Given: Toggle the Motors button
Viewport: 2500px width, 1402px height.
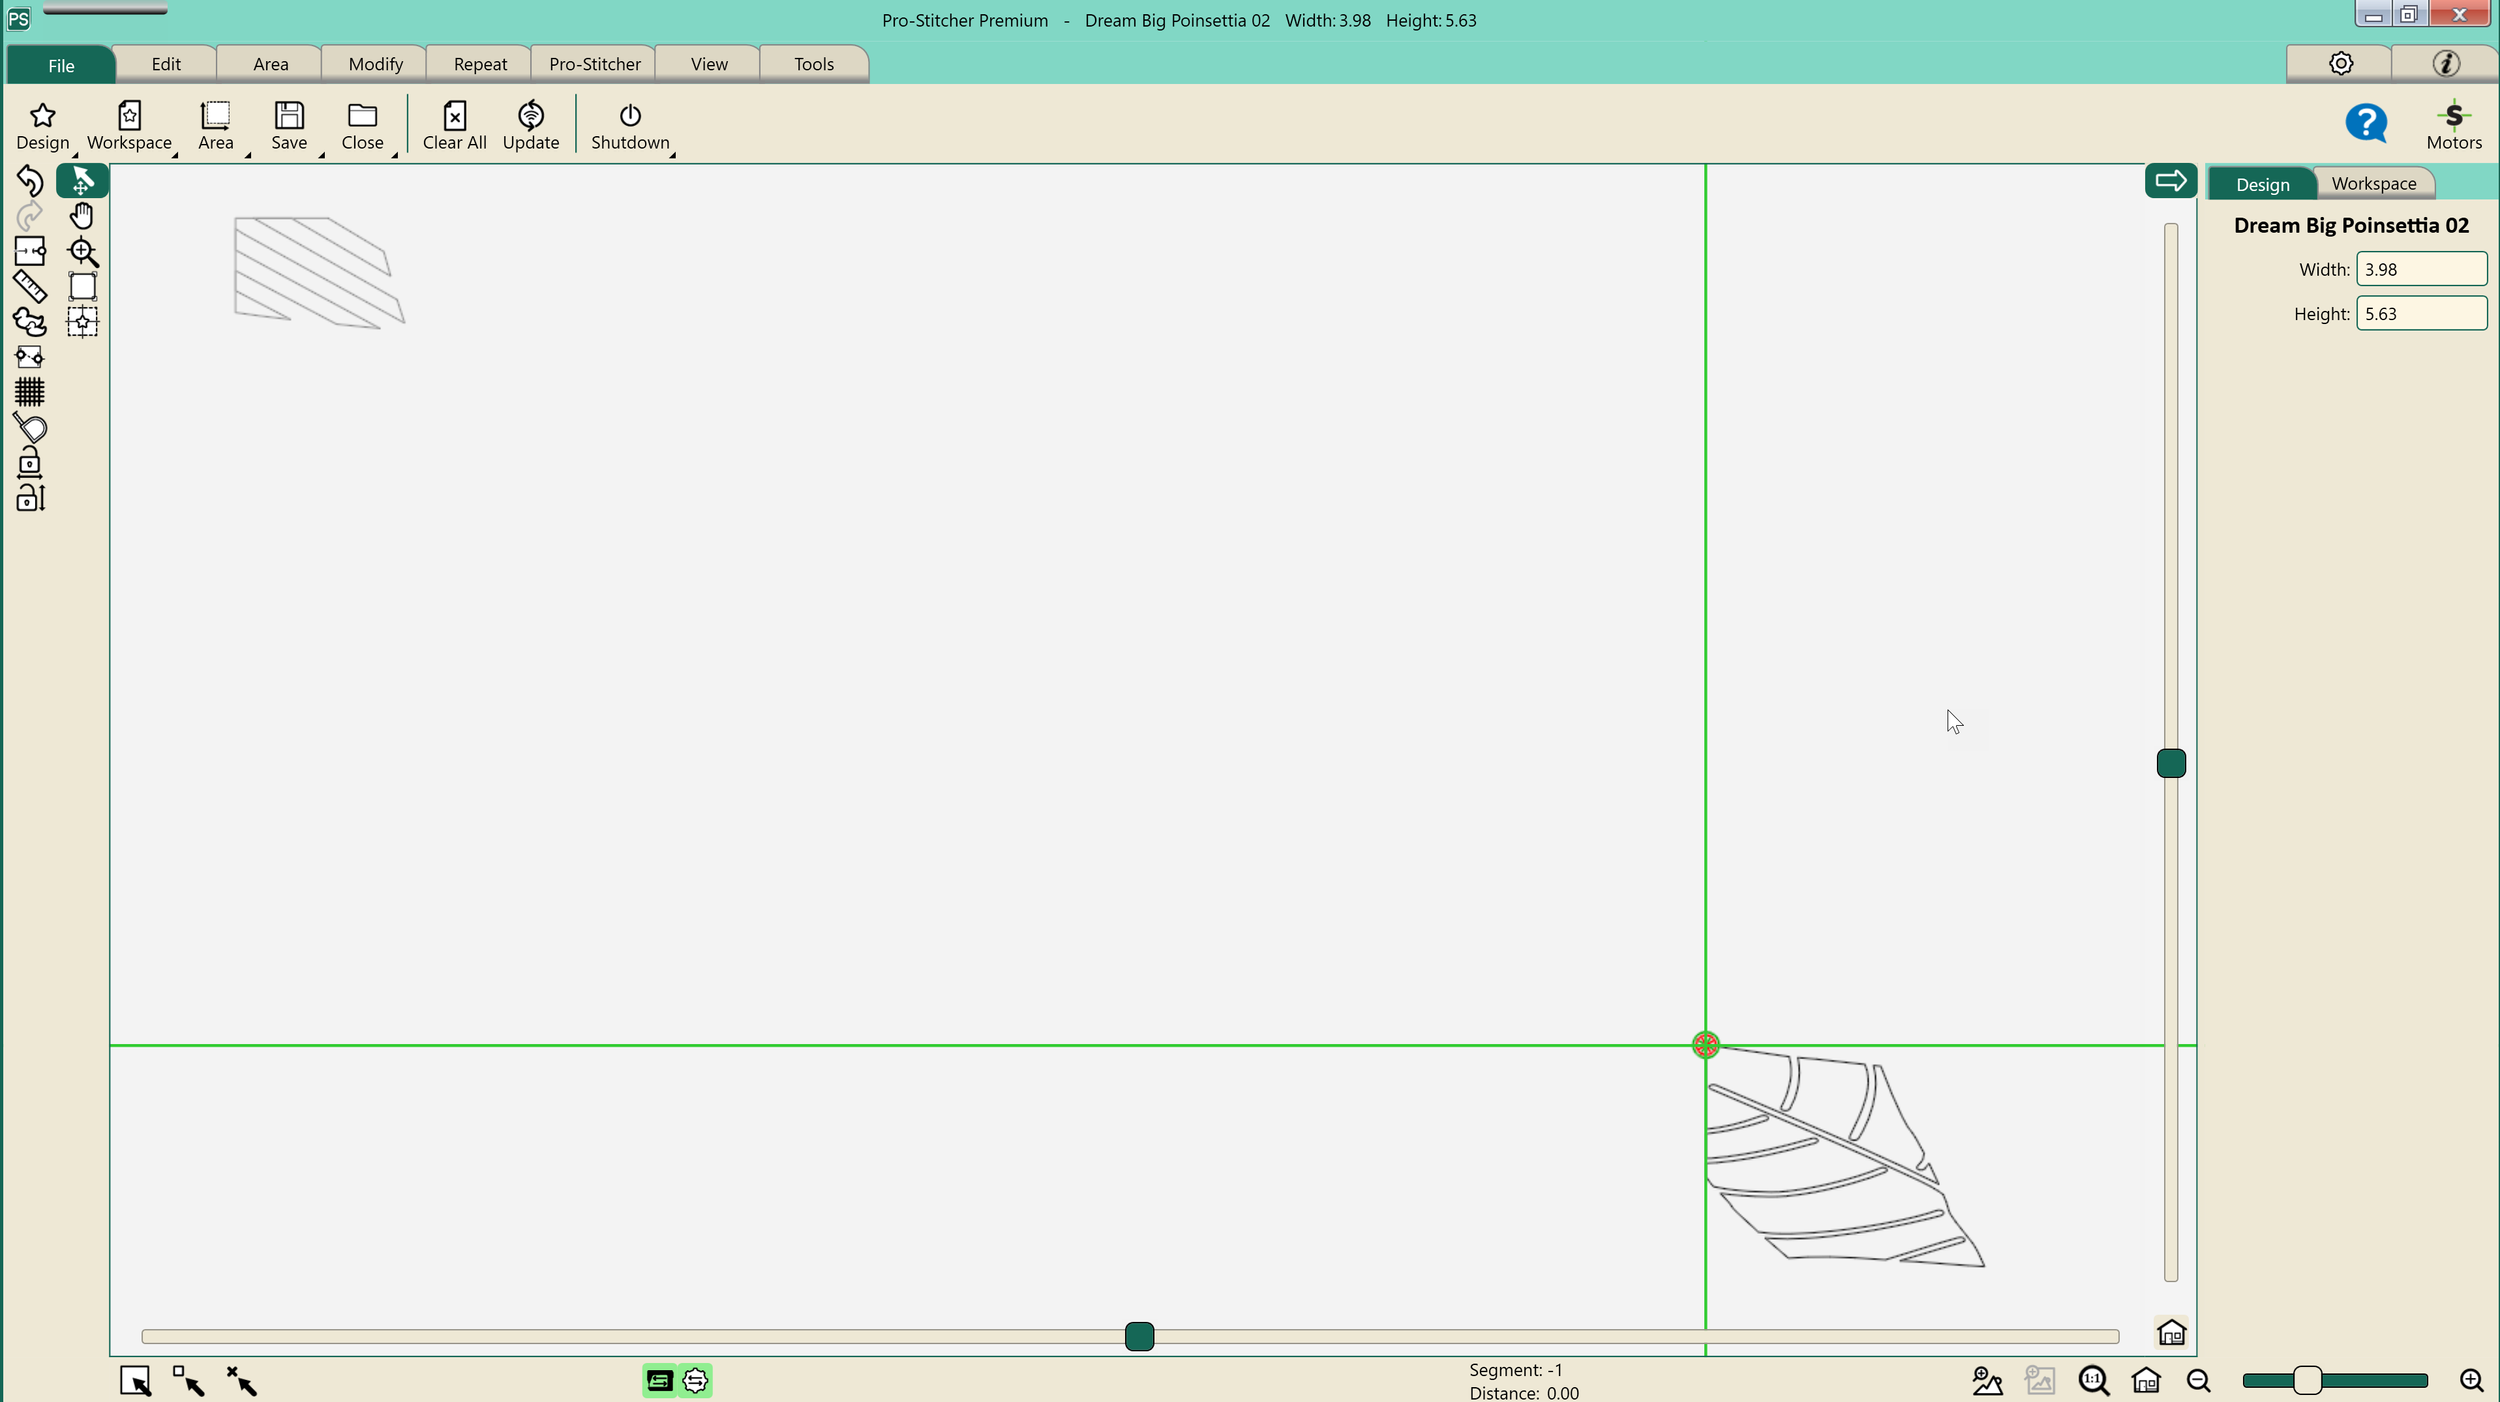Looking at the screenshot, I should pos(2453,126).
